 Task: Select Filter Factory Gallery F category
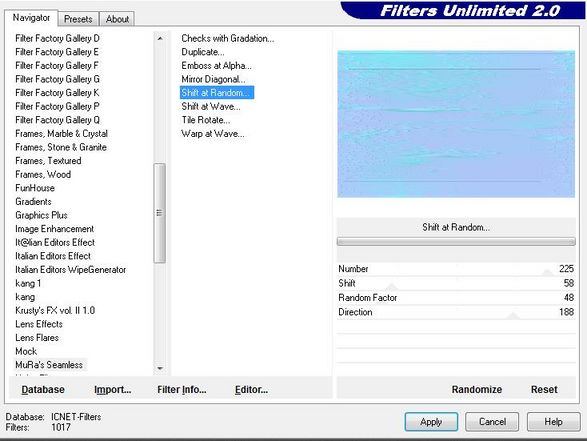57,66
